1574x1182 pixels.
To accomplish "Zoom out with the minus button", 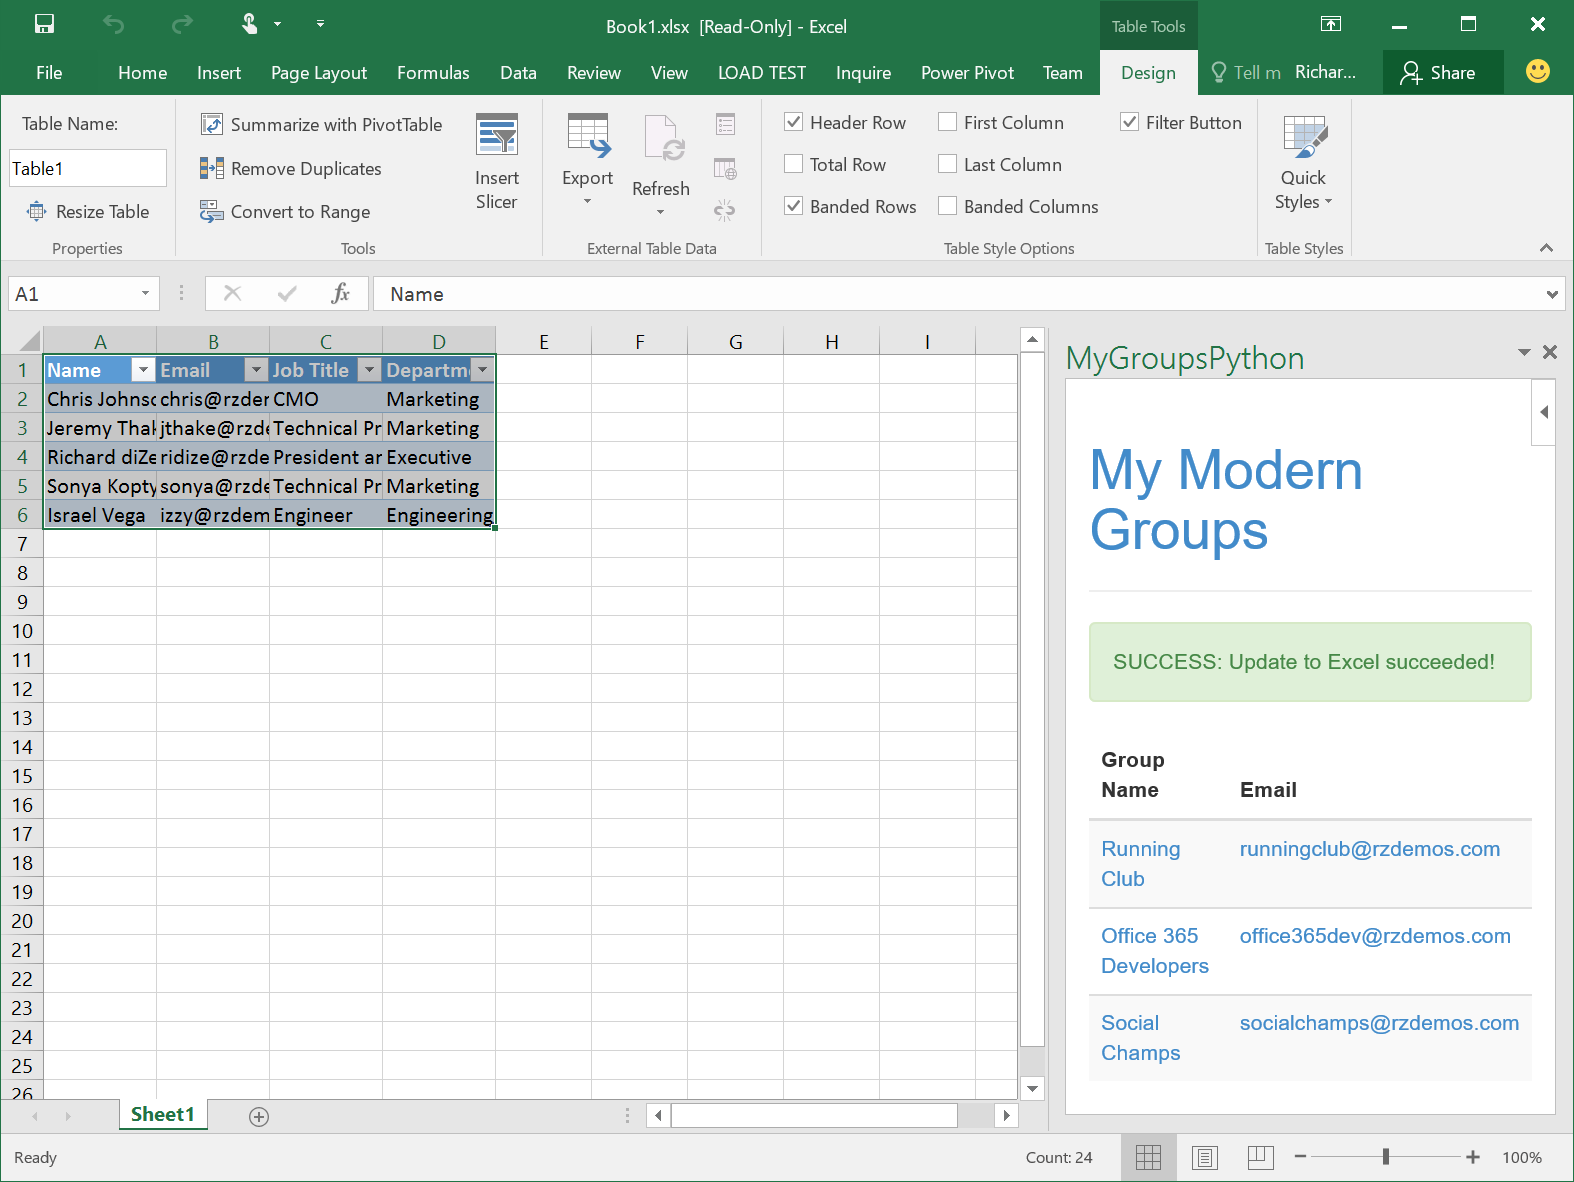I will (1300, 1157).
